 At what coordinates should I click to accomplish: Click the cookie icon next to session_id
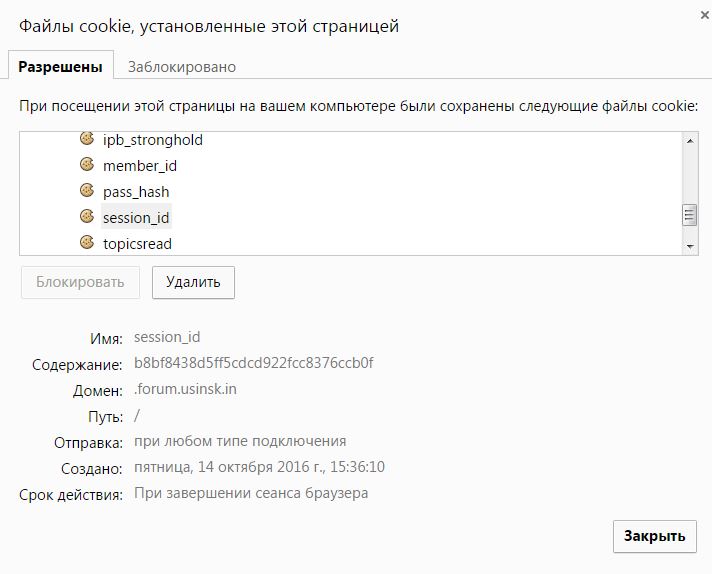[x=86, y=217]
